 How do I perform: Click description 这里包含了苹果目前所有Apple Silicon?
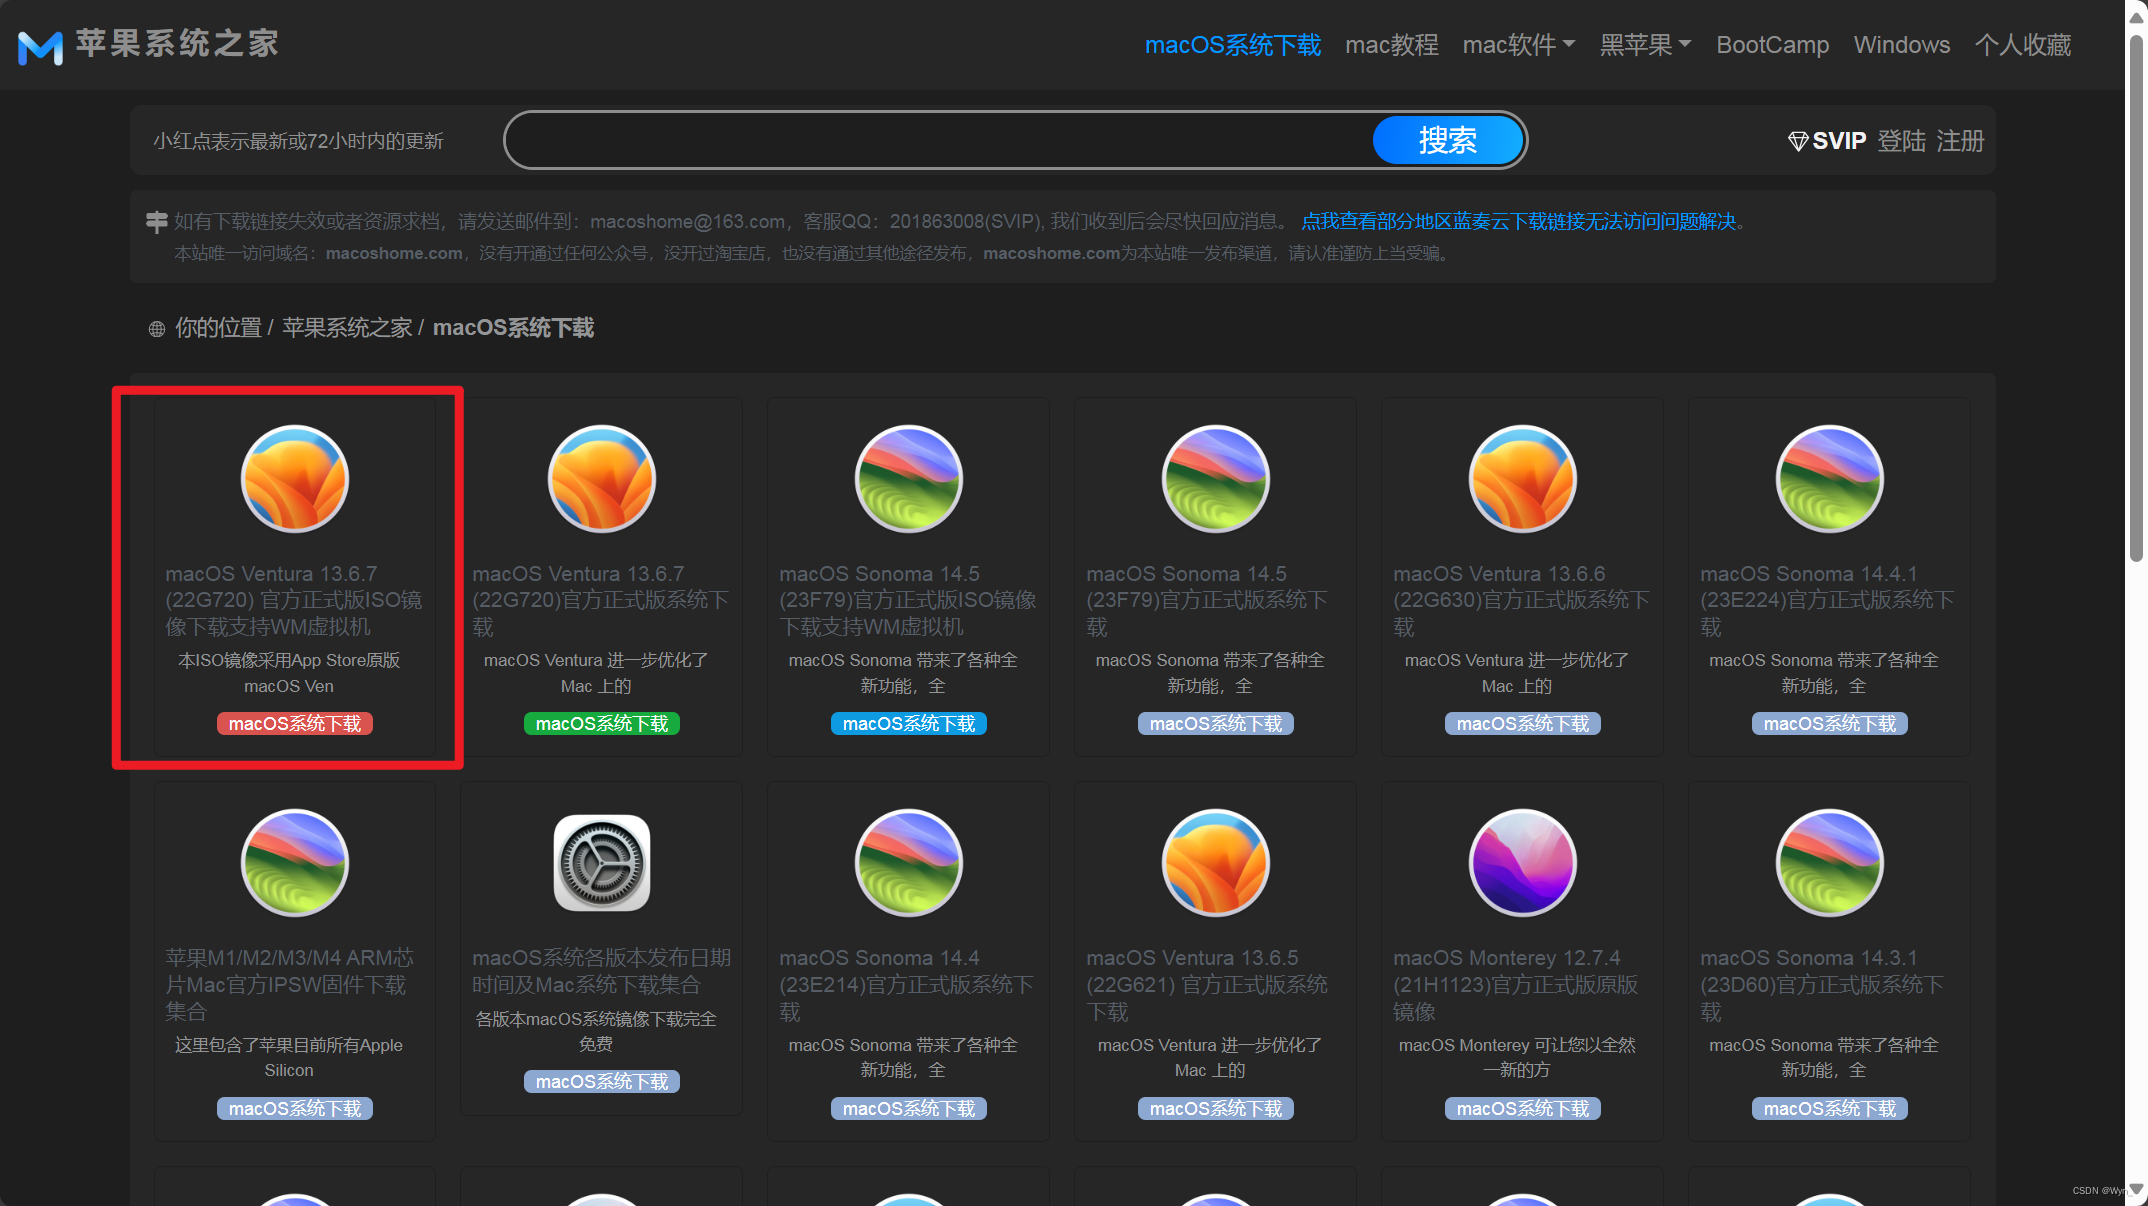[289, 1058]
